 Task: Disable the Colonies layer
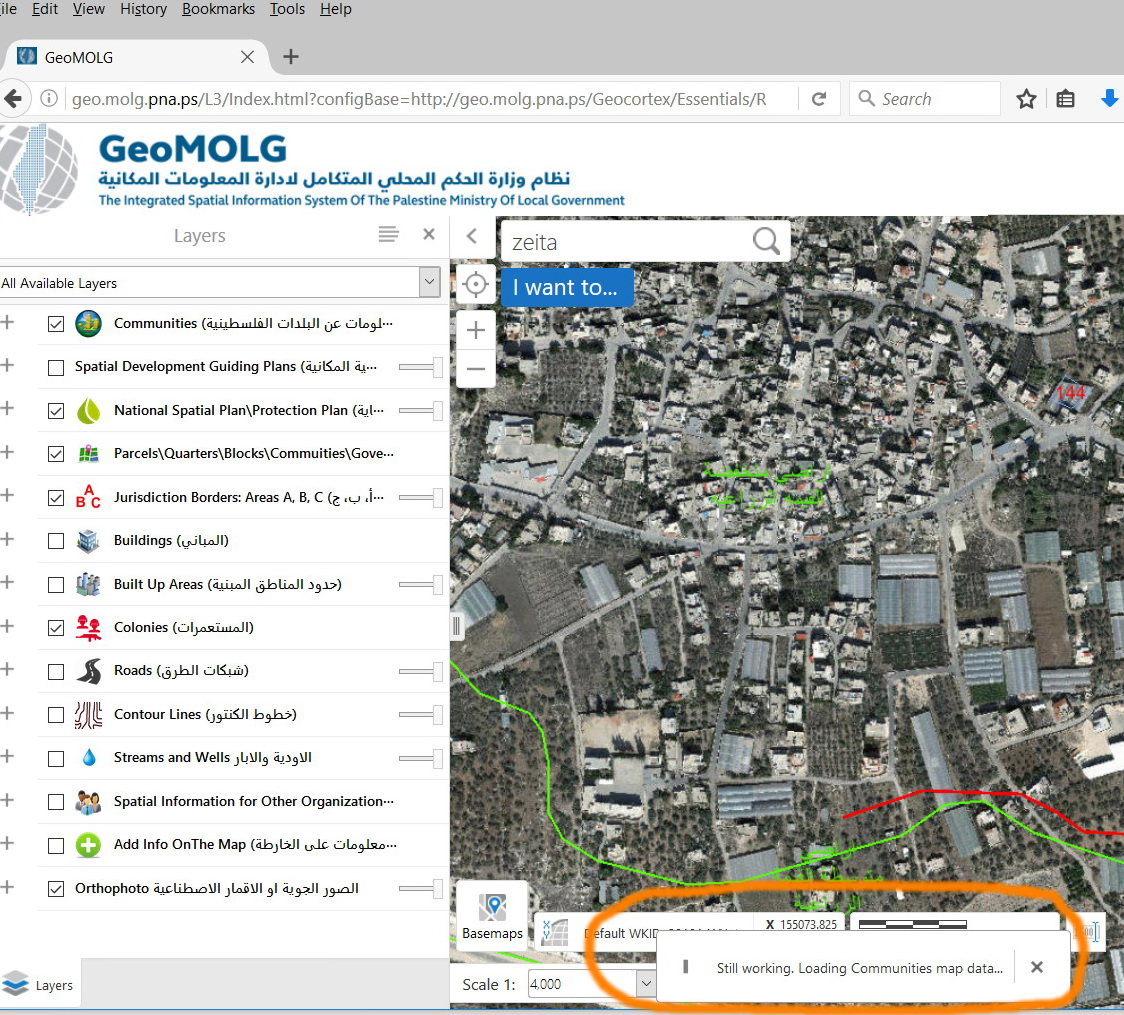(56, 628)
